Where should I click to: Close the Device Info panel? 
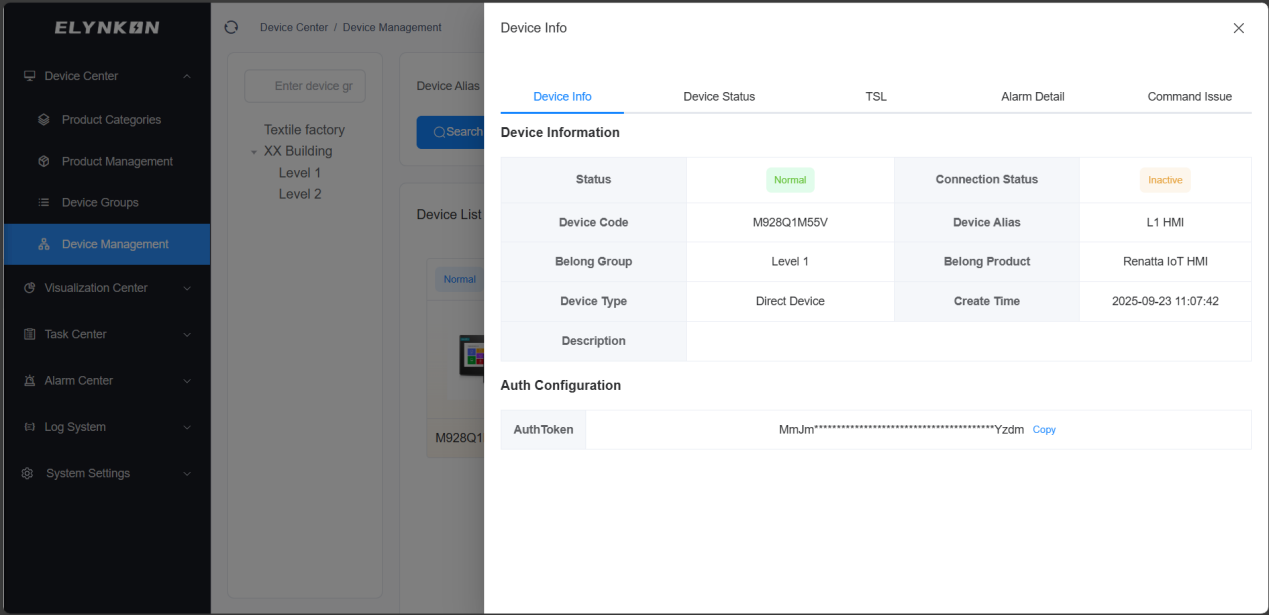coord(1239,28)
